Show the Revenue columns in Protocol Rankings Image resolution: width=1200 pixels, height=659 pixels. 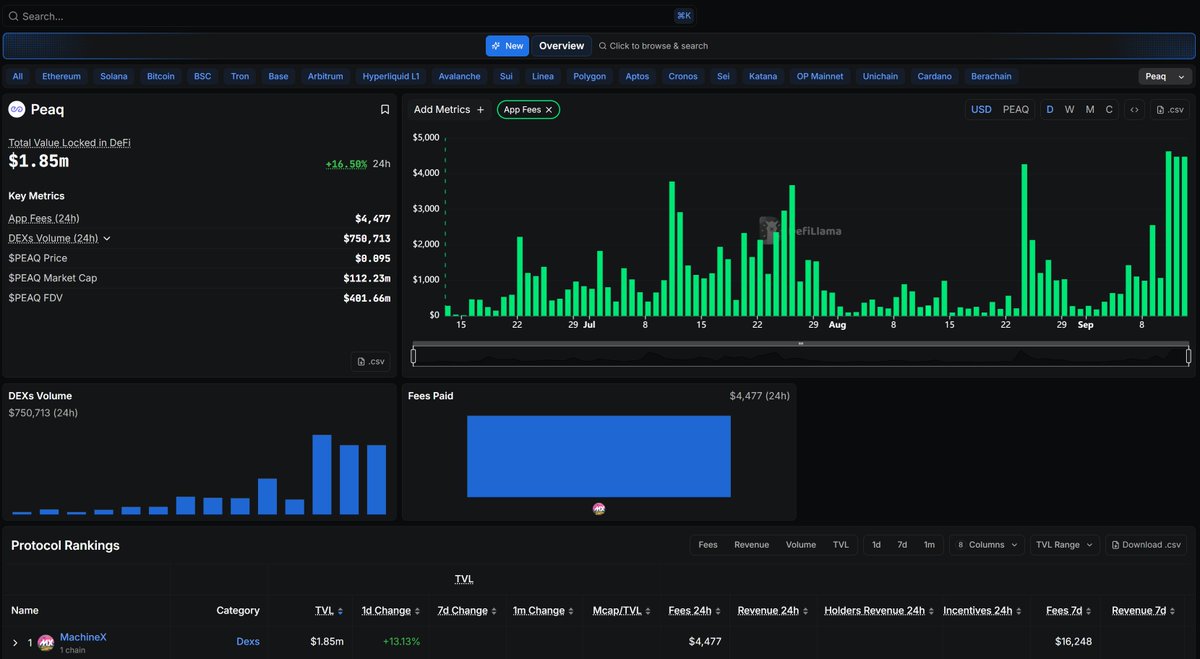[752, 545]
